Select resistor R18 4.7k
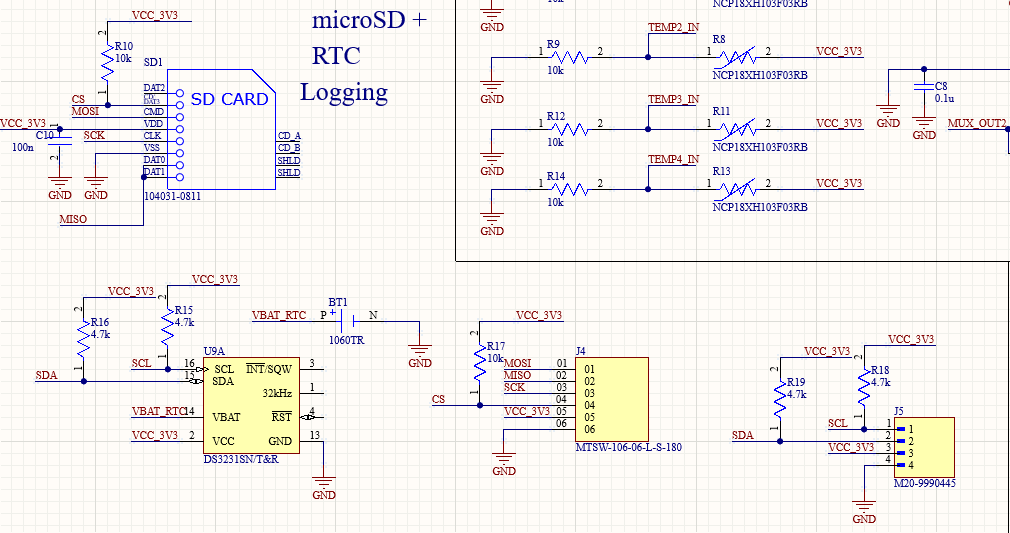The image size is (1010, 533). coord(864,387)
